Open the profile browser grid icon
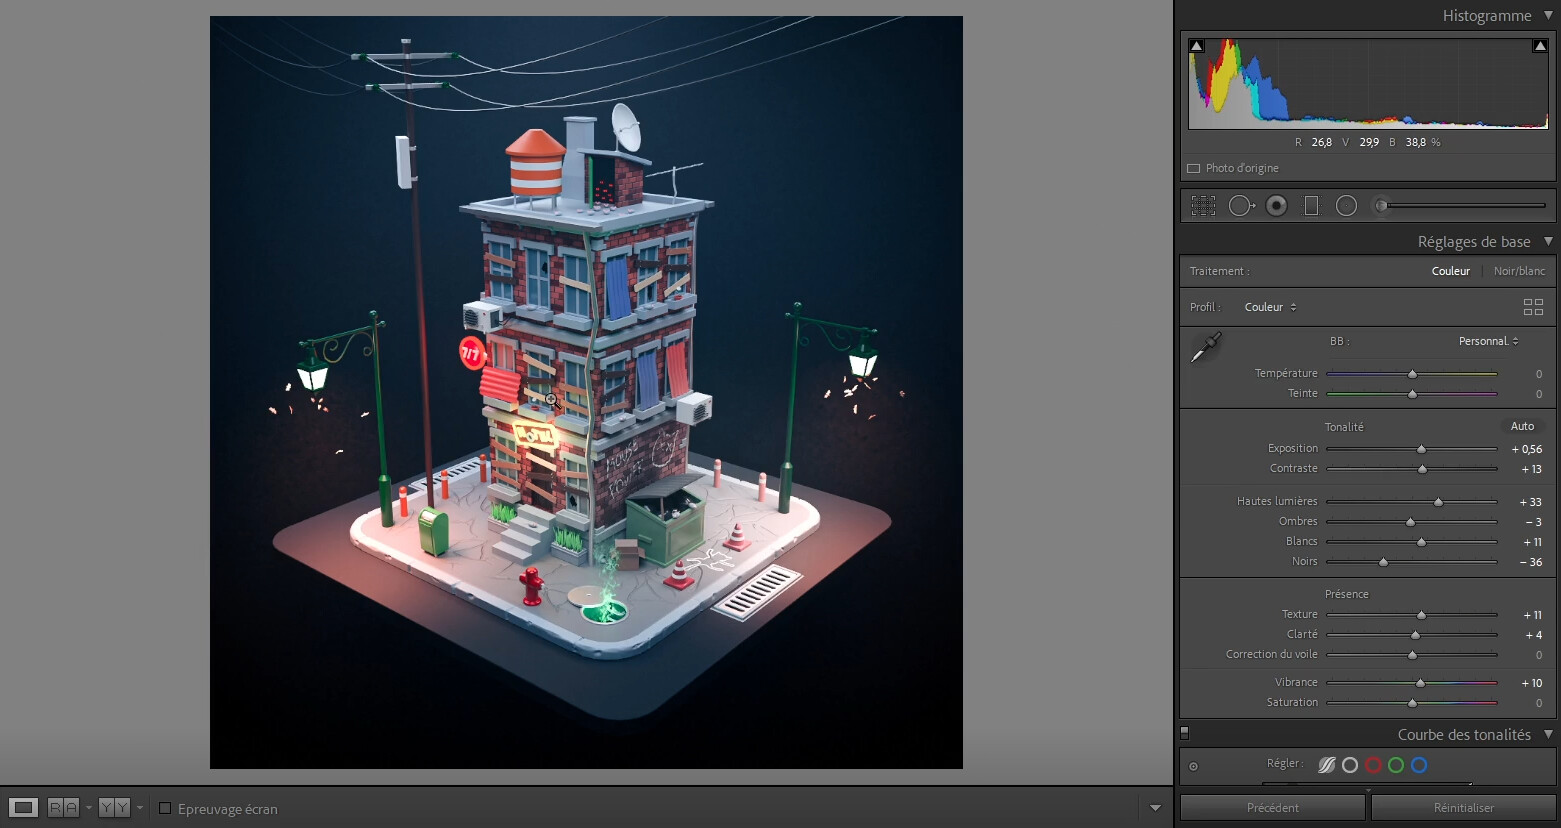1561x828 pixels. tap(1533, 307)
